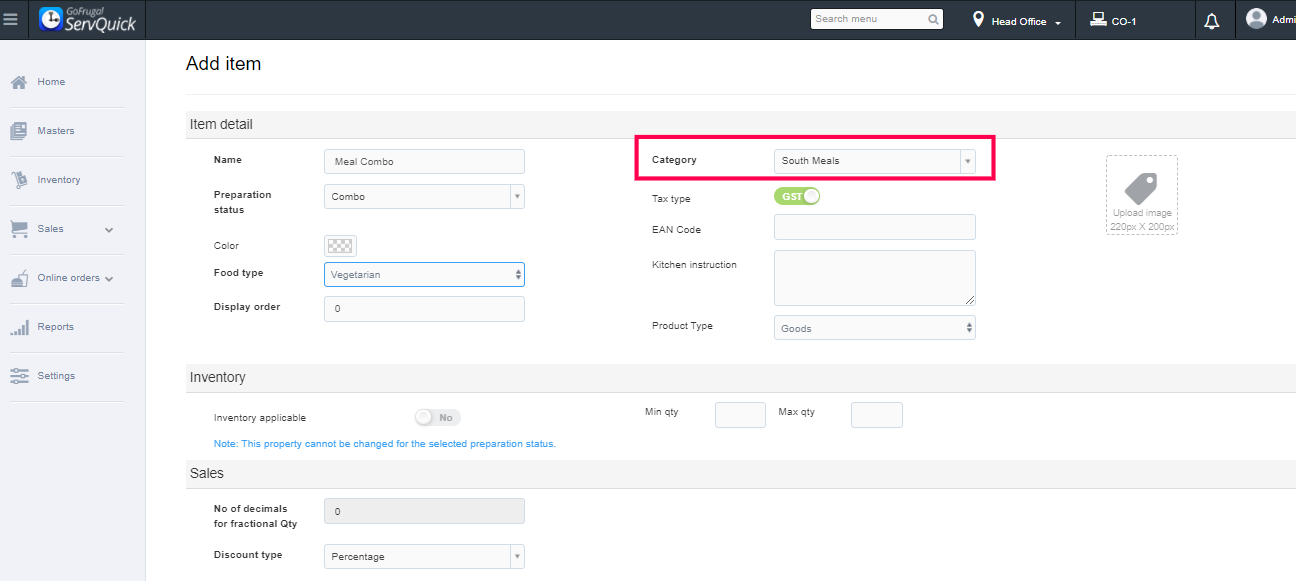This screenshot has width=1296, height=581.
Task: Open the Masters sidebar menu
Action: pyautogui.click(x=55, y=131)
